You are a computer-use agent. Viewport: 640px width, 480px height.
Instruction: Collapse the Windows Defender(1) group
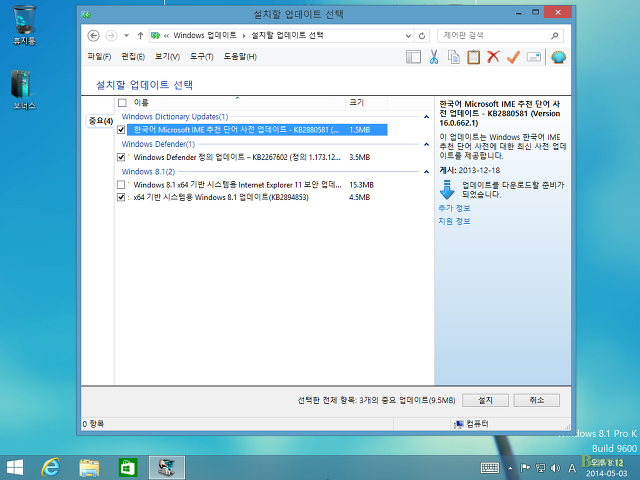tap(427, 144)
